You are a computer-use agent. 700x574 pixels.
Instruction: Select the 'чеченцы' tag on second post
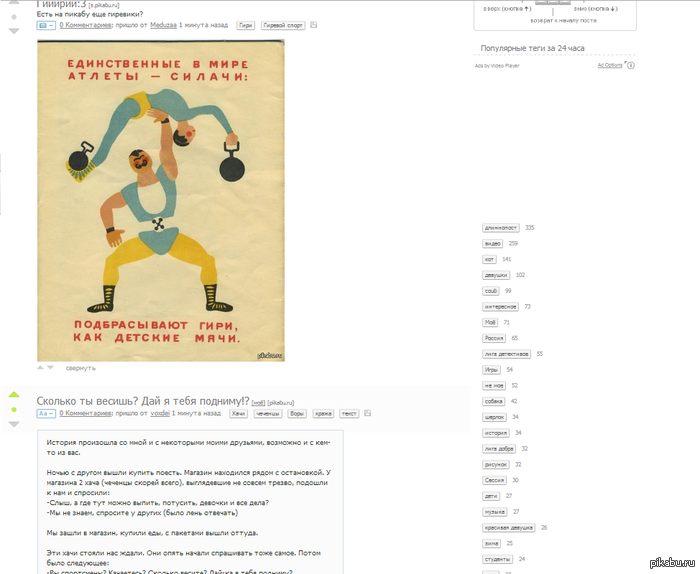pyautogui.click(x=268, y=413)
